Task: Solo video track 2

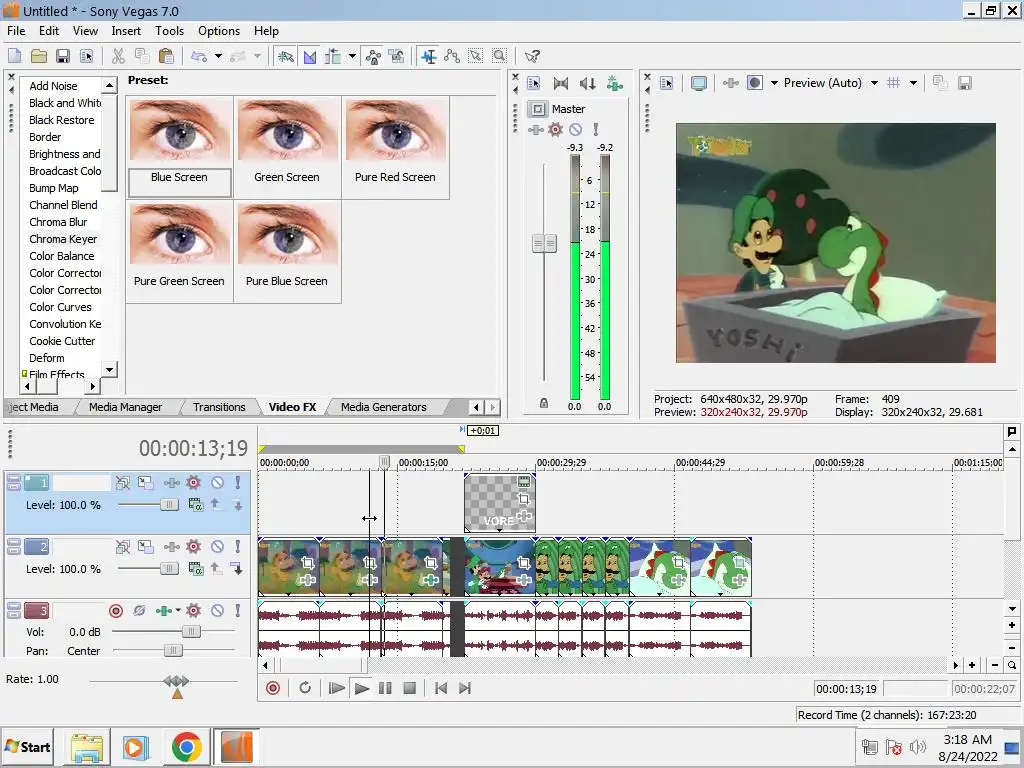Action: pyautogui.click(x=238, y=547)
